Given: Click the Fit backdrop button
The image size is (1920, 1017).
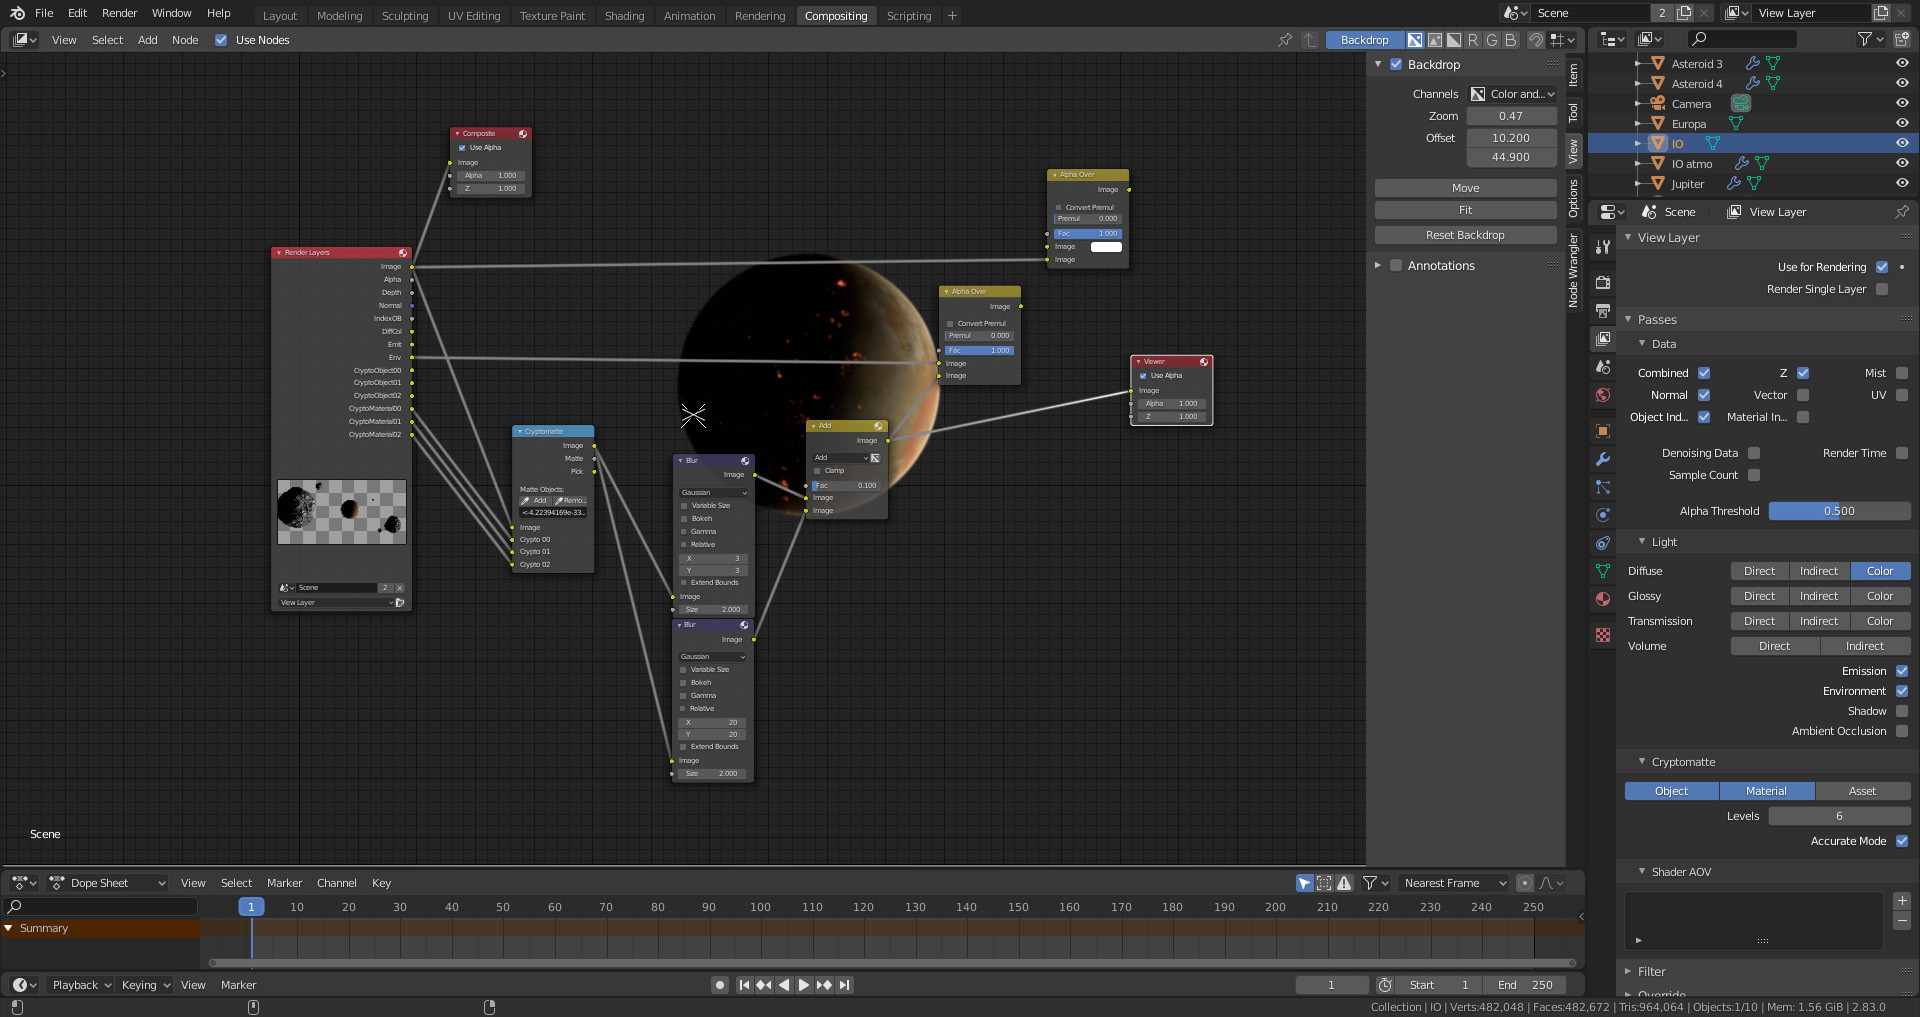Looking at the screenshot, I should click(x=1465, y=210).
